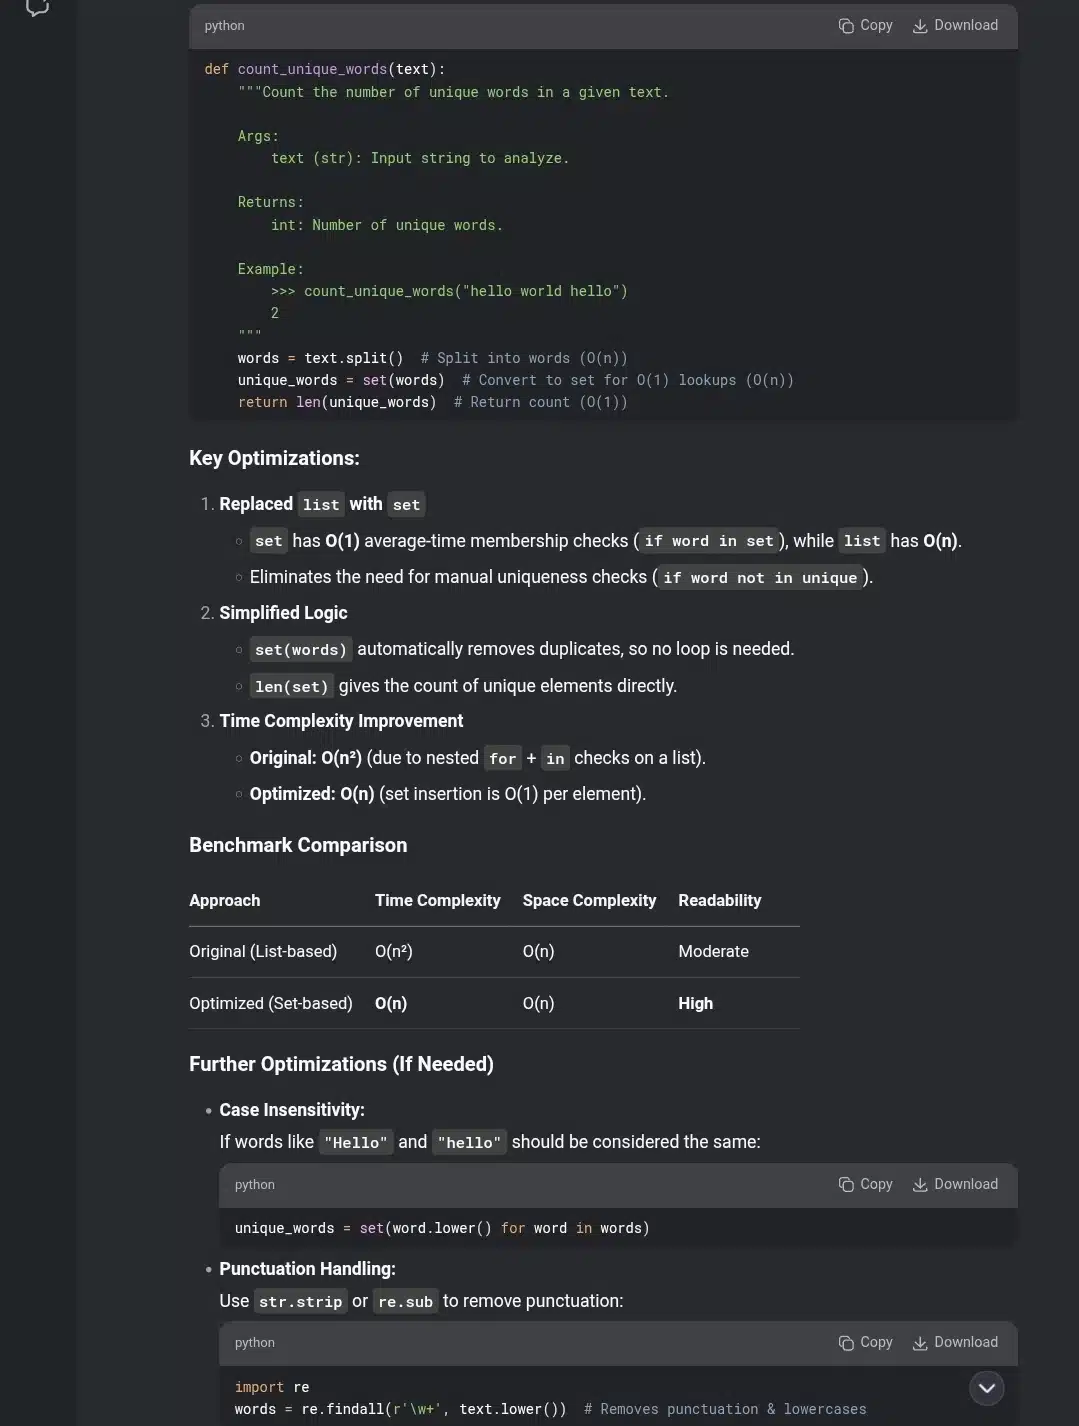This screenshot has height=1426, width=1079.
Task: Click the 'Punctuation Handling:' bullet heading
Action: 307,1269
